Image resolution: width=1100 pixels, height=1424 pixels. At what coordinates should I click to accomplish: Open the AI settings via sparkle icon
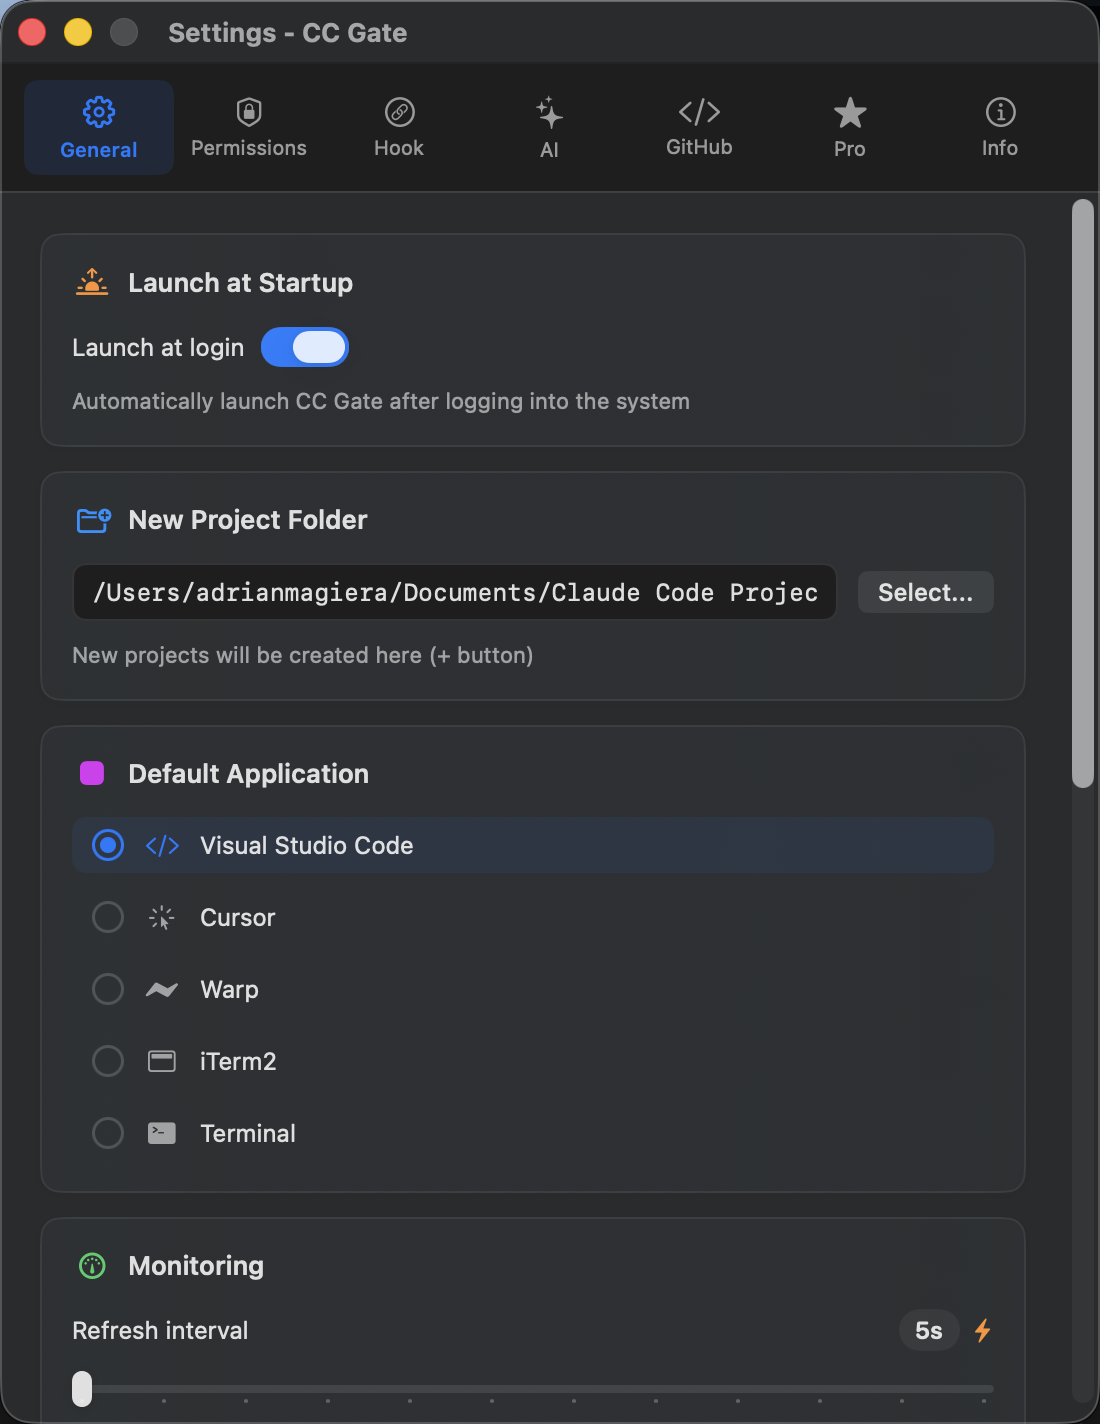[549, 112]
